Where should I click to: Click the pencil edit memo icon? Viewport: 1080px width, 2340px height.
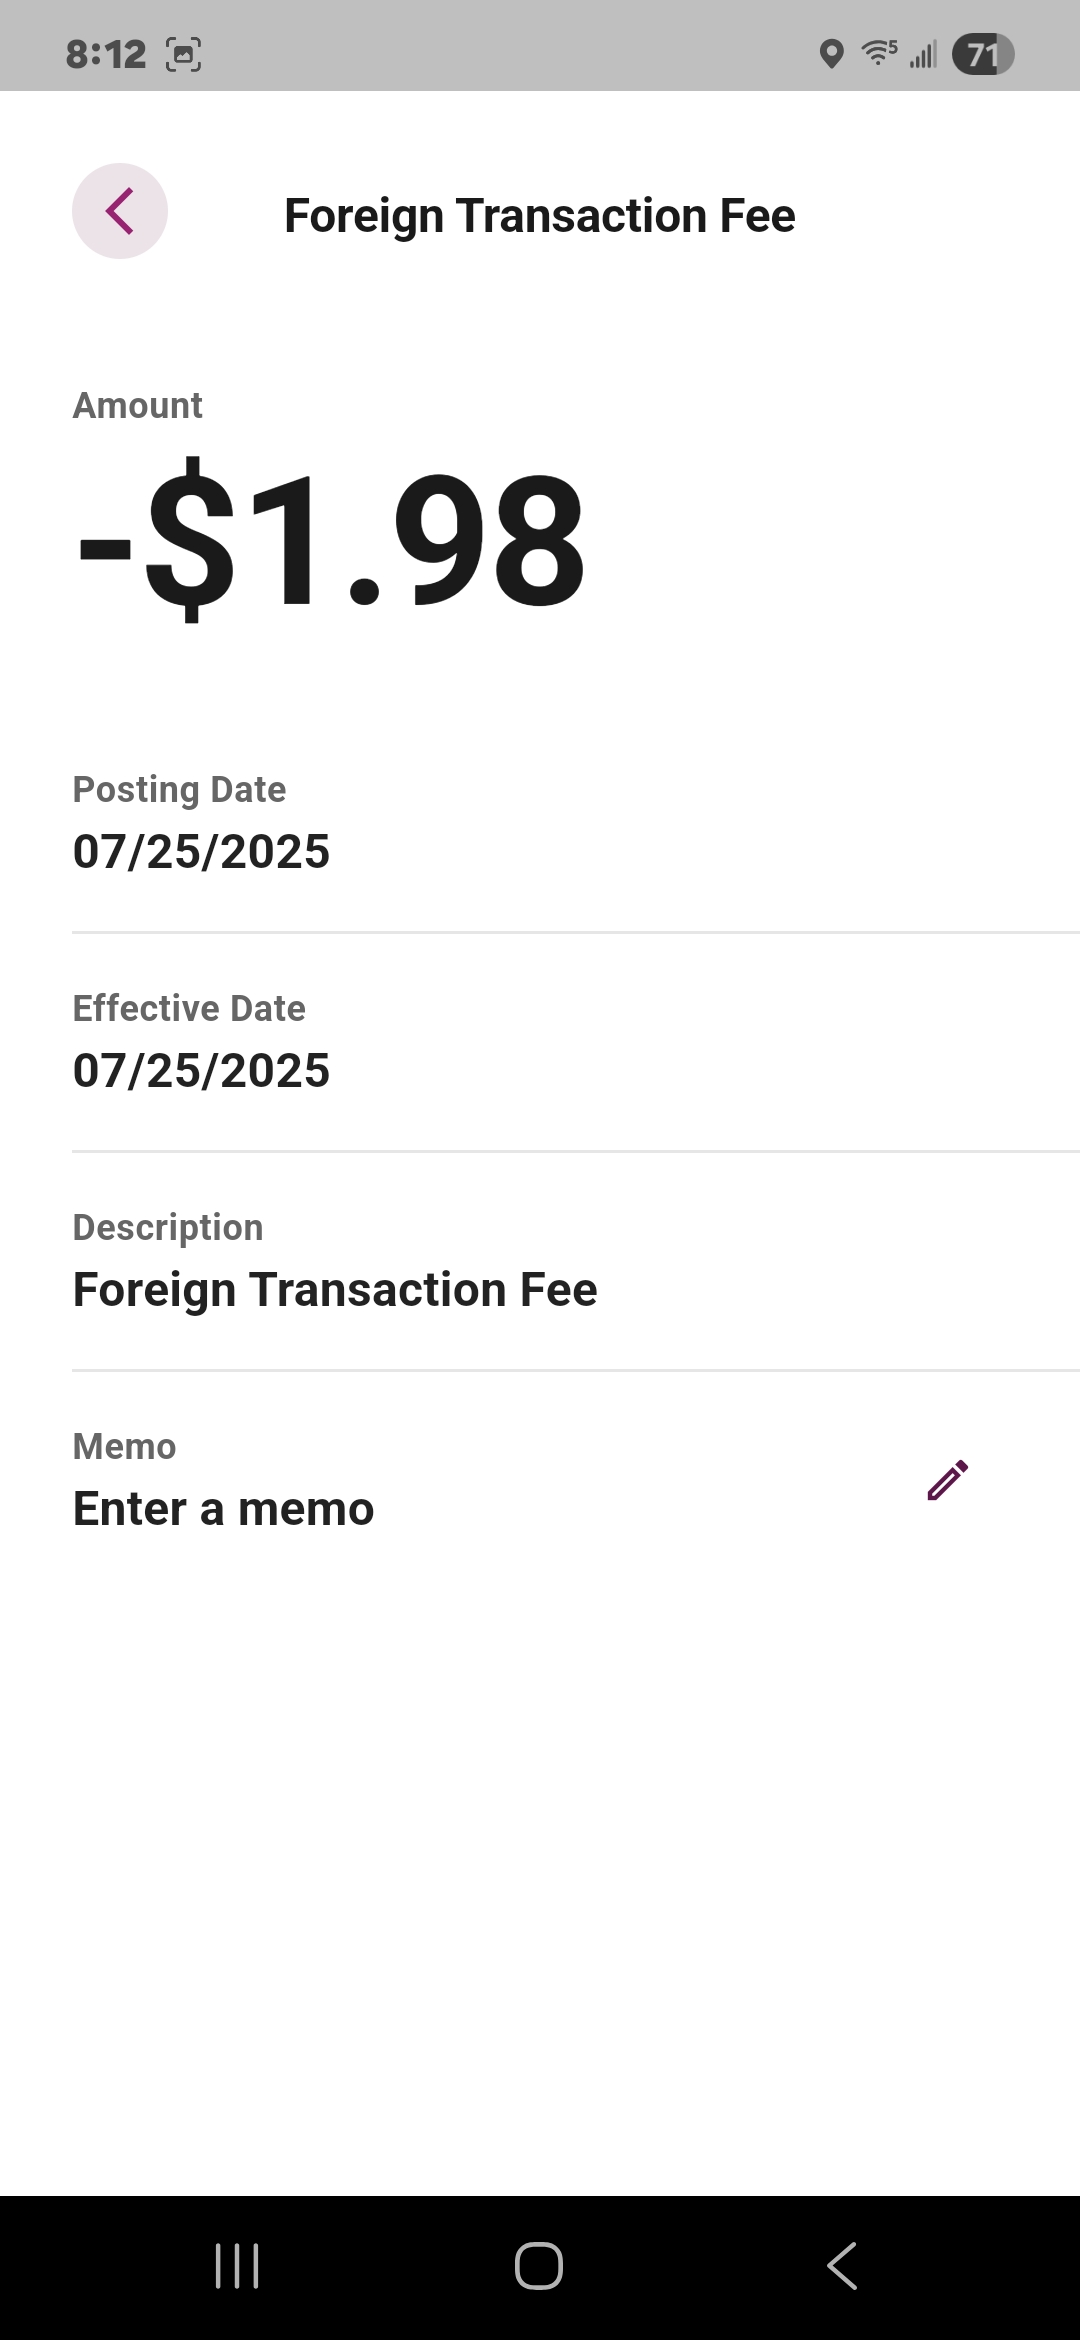(x=947, y=1480)
